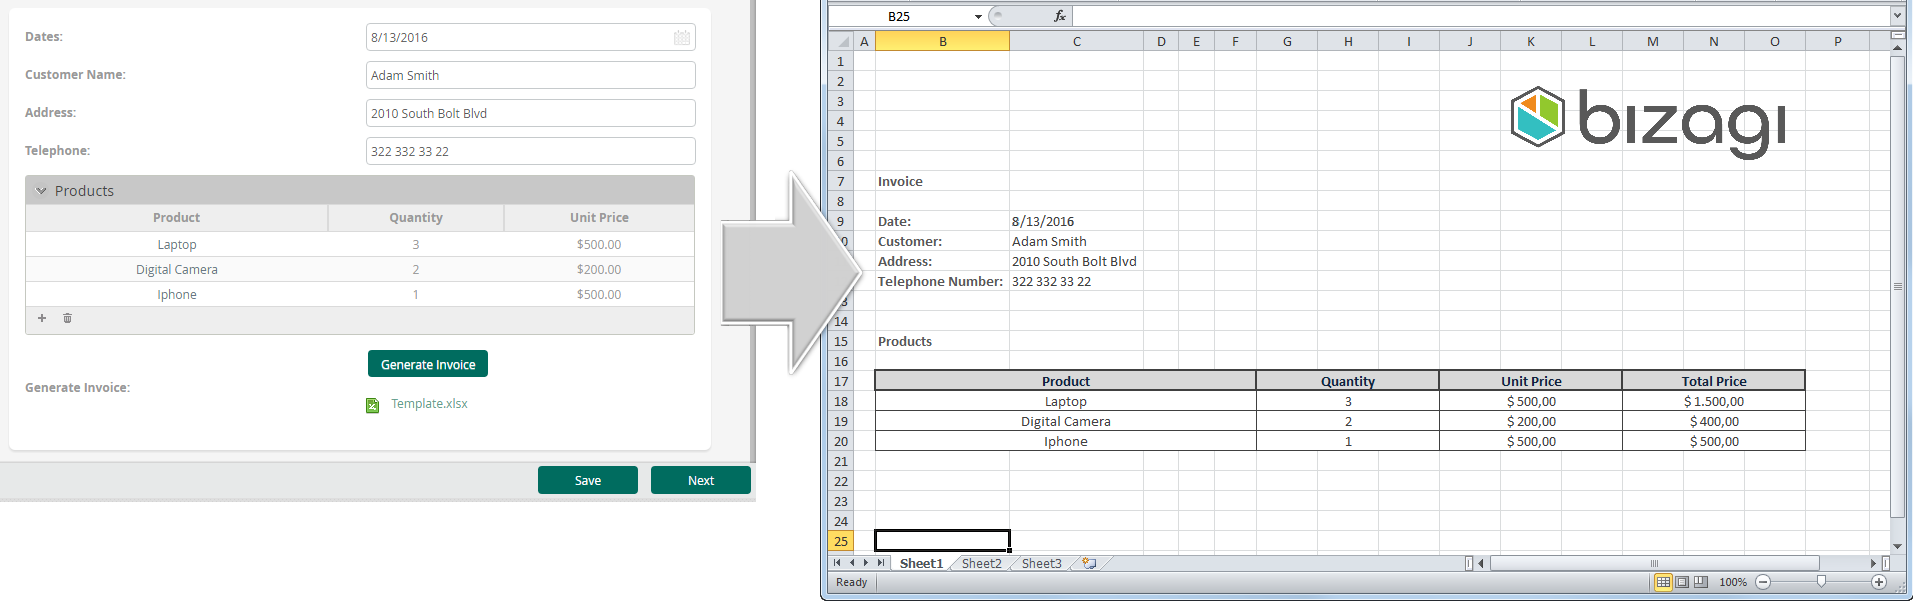
Task: Switch to Sheet3 tab
Action: point(1041,563)
